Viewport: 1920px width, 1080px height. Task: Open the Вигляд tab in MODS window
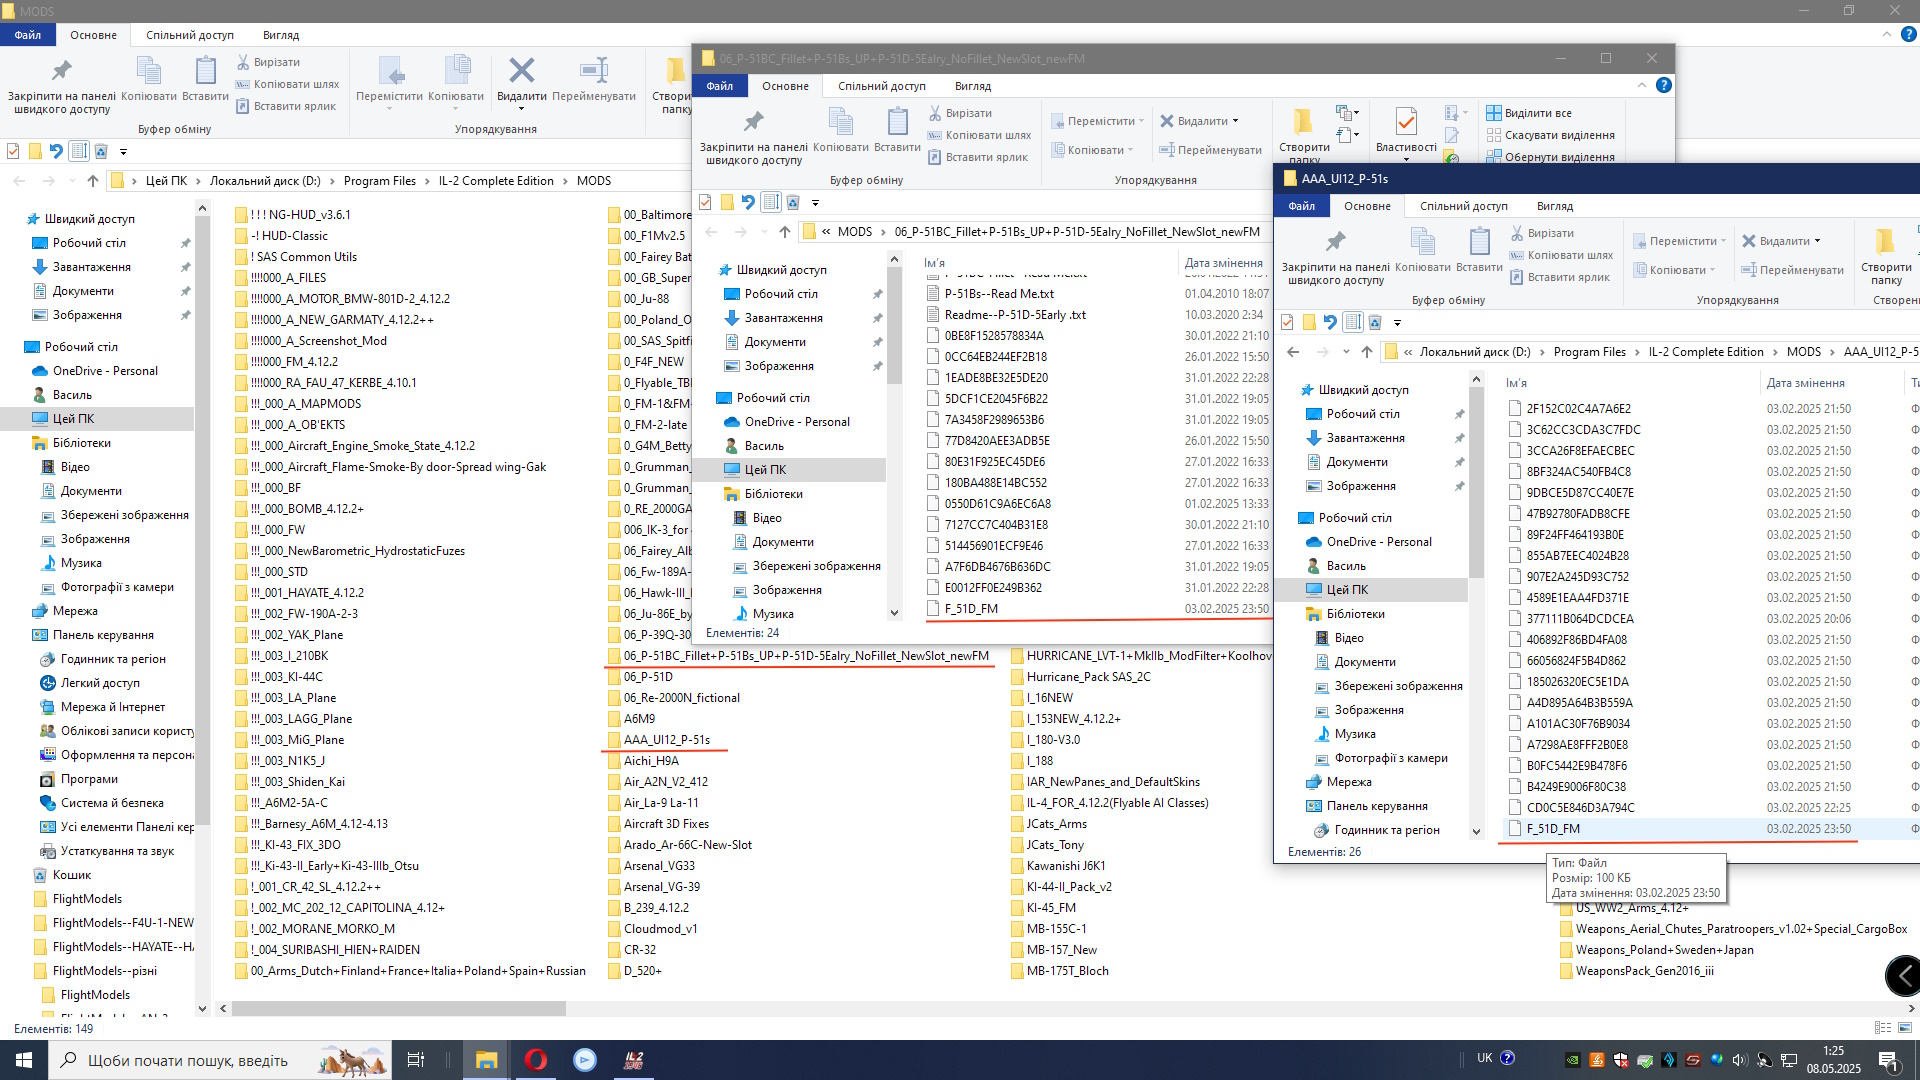pos(281,35)
